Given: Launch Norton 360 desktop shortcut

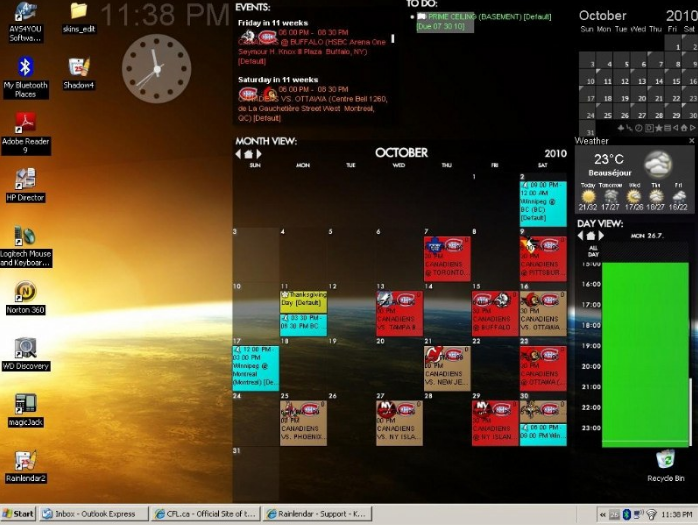Looking at the screenshot, I should pos(25,291).
